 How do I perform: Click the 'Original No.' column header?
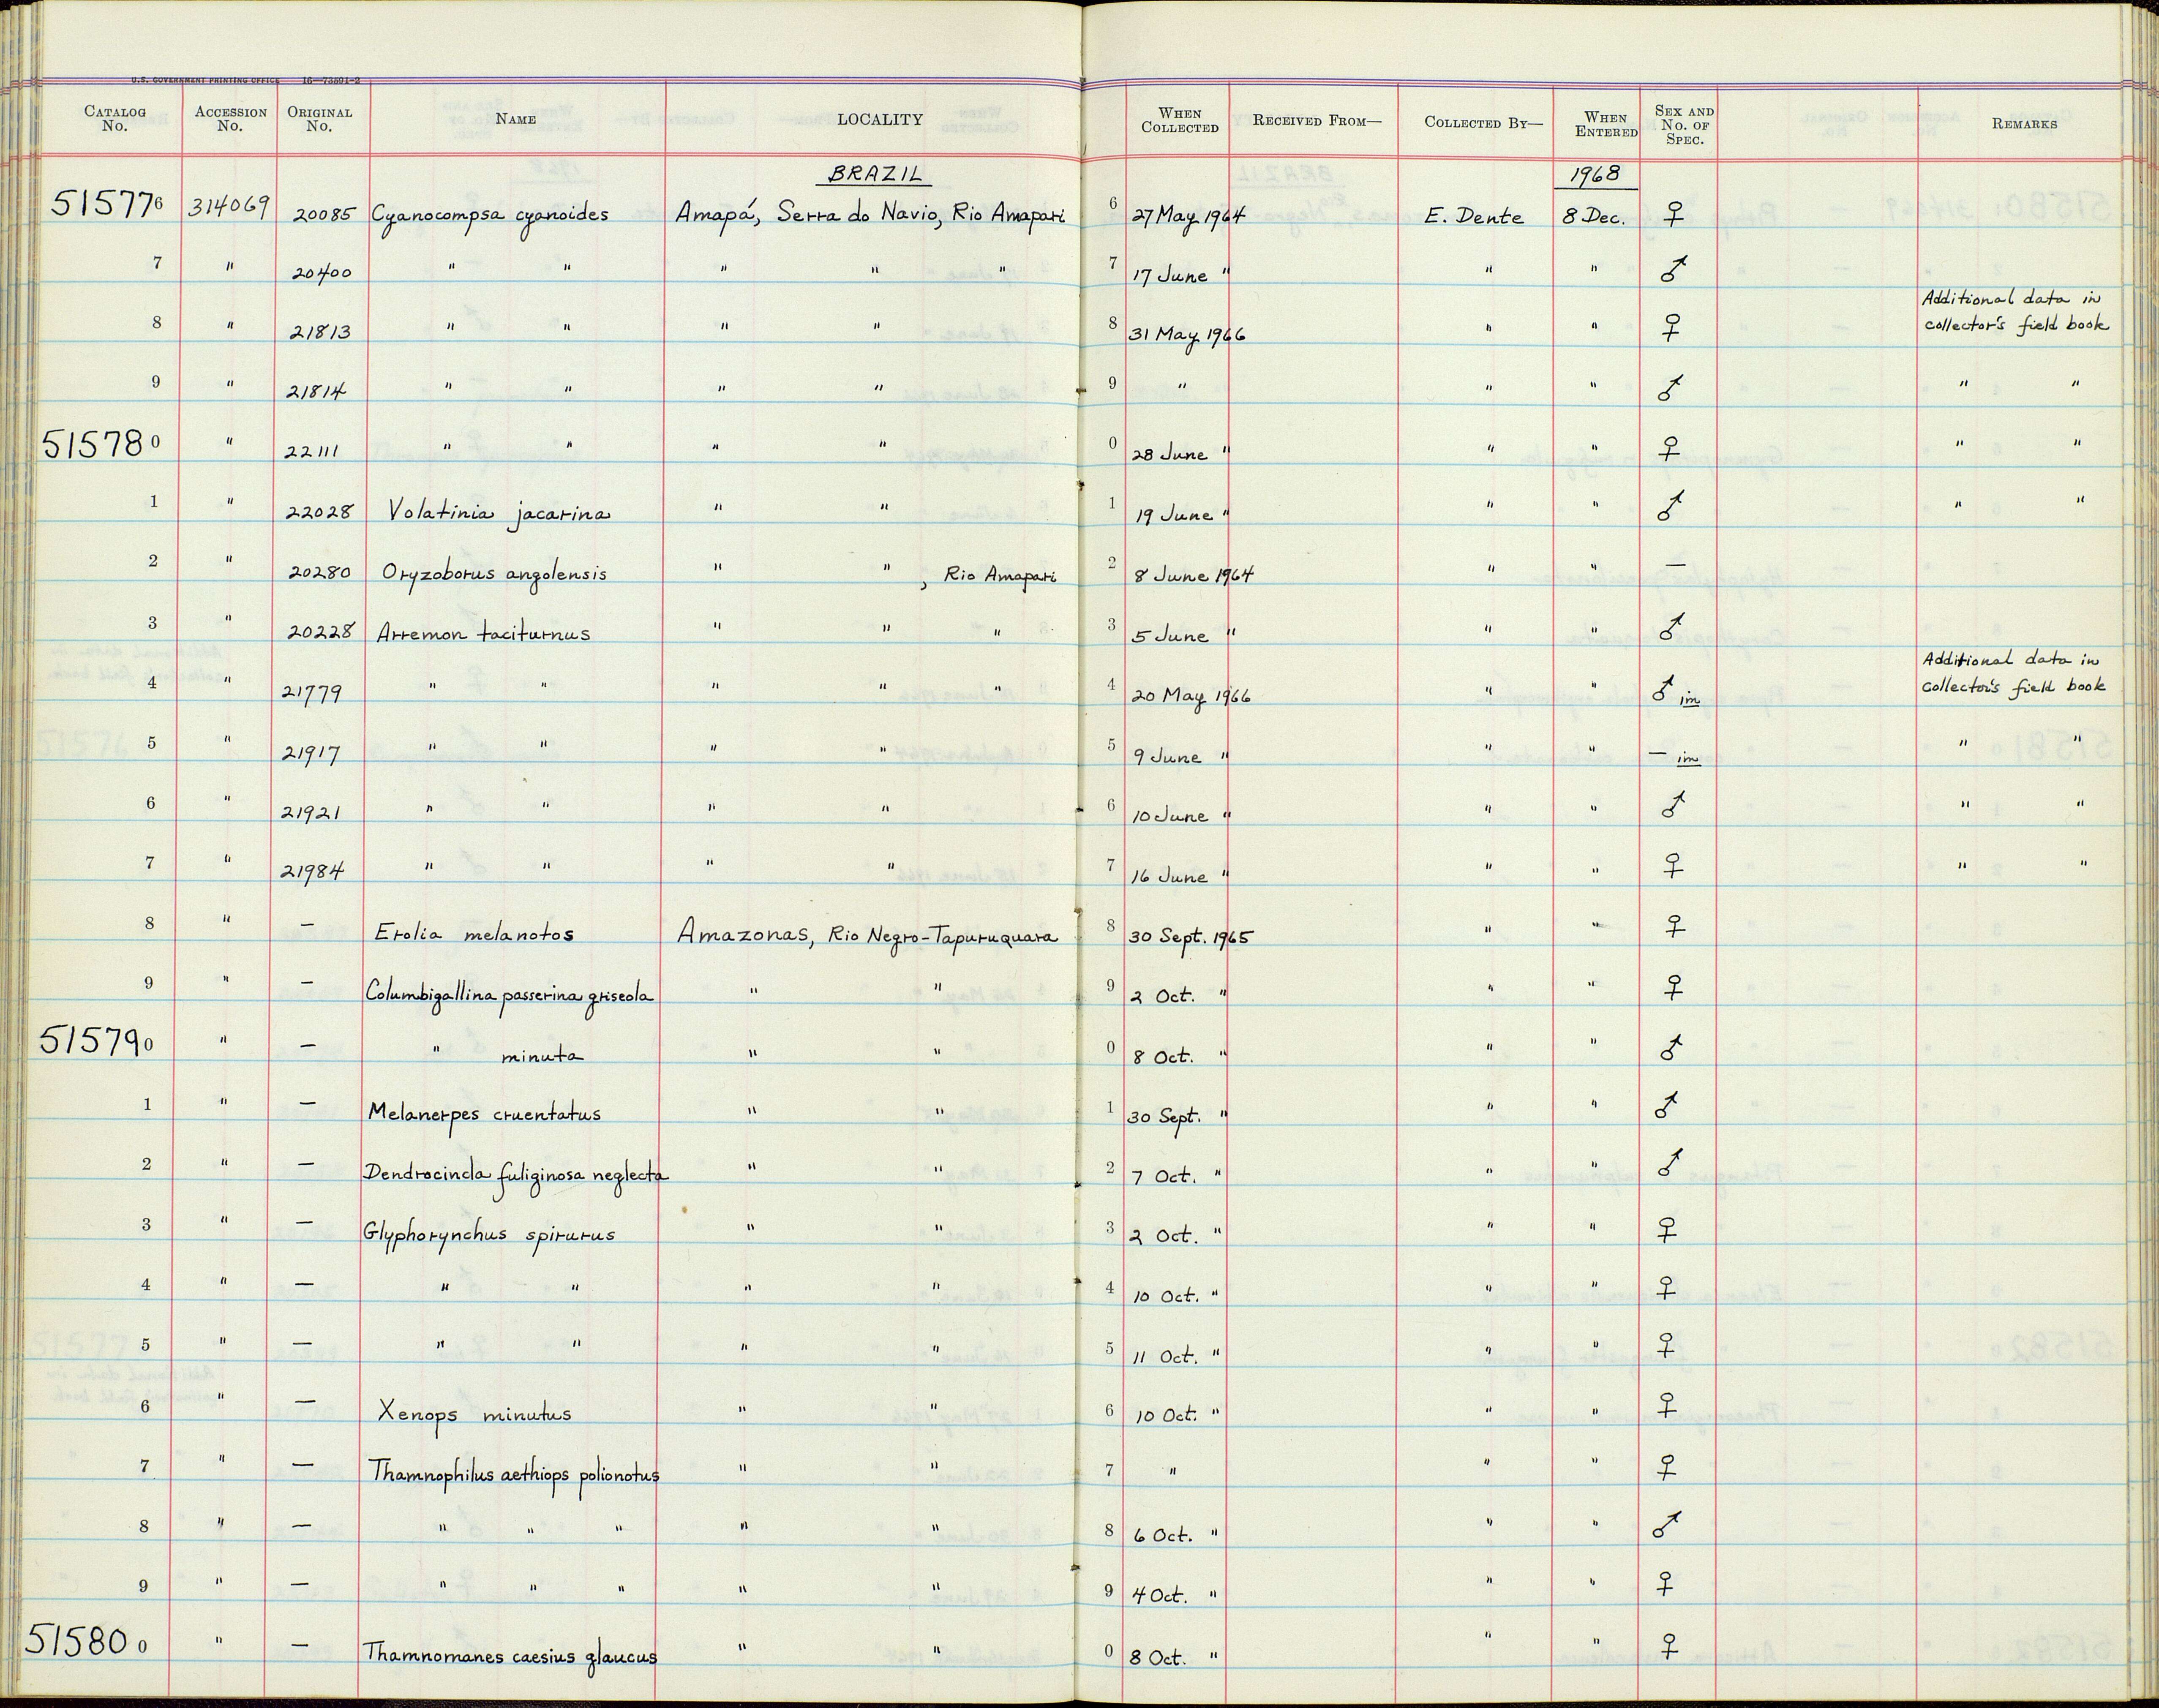pyautogui.click(x=319, y=119)
